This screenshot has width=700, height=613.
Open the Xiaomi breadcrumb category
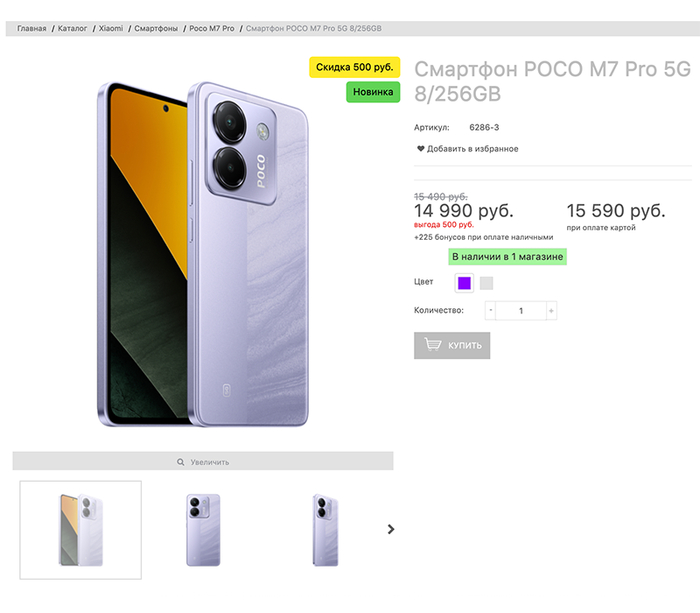point(111,29)
